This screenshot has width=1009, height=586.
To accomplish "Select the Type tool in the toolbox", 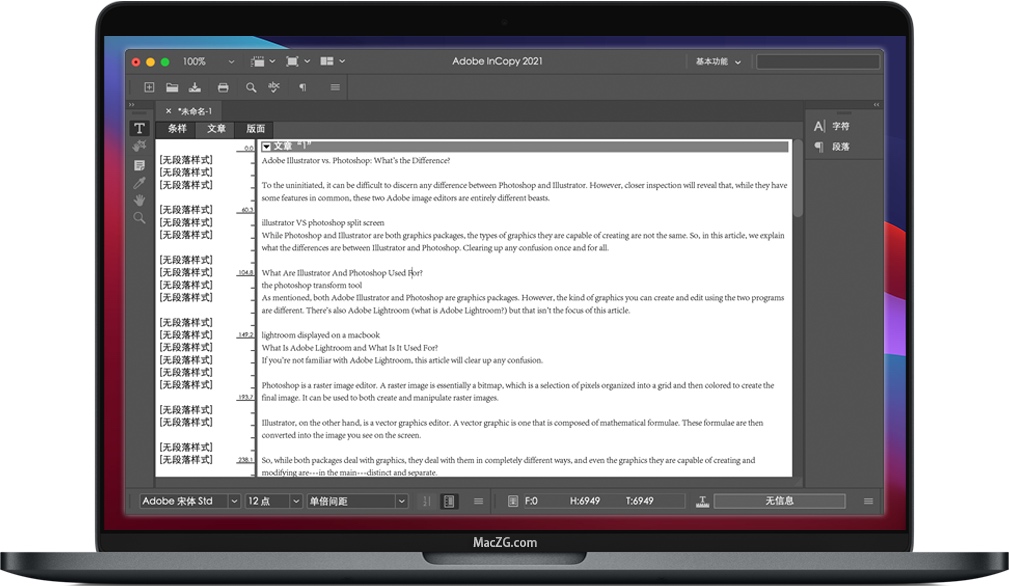I will click(x=139, y=128).
